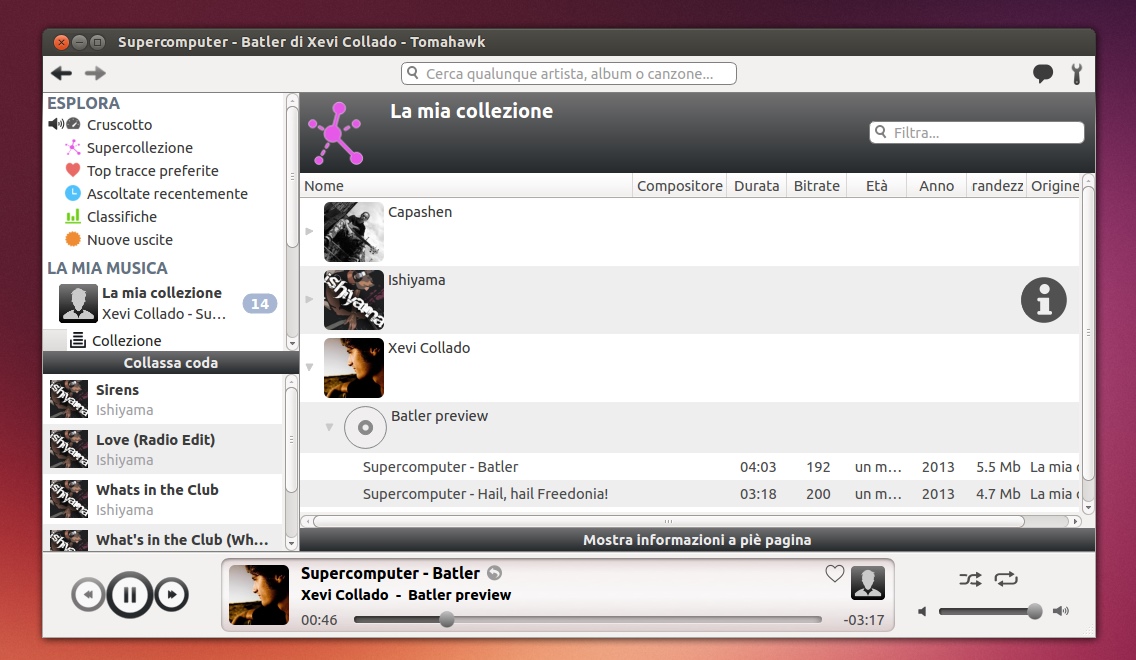Open Supercollezione in sidebar
This screenshot has width=1136, height=660.
click(140, 148)
